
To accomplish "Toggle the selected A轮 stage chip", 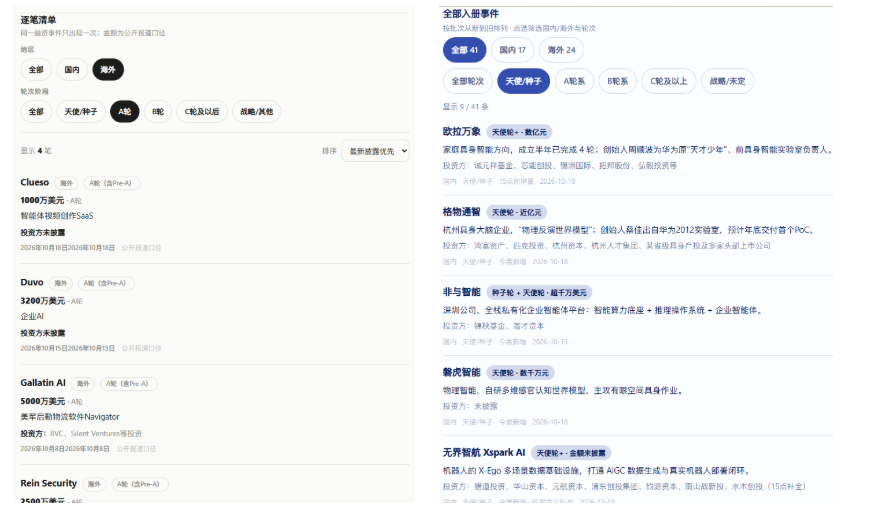I will pos(125,111).
